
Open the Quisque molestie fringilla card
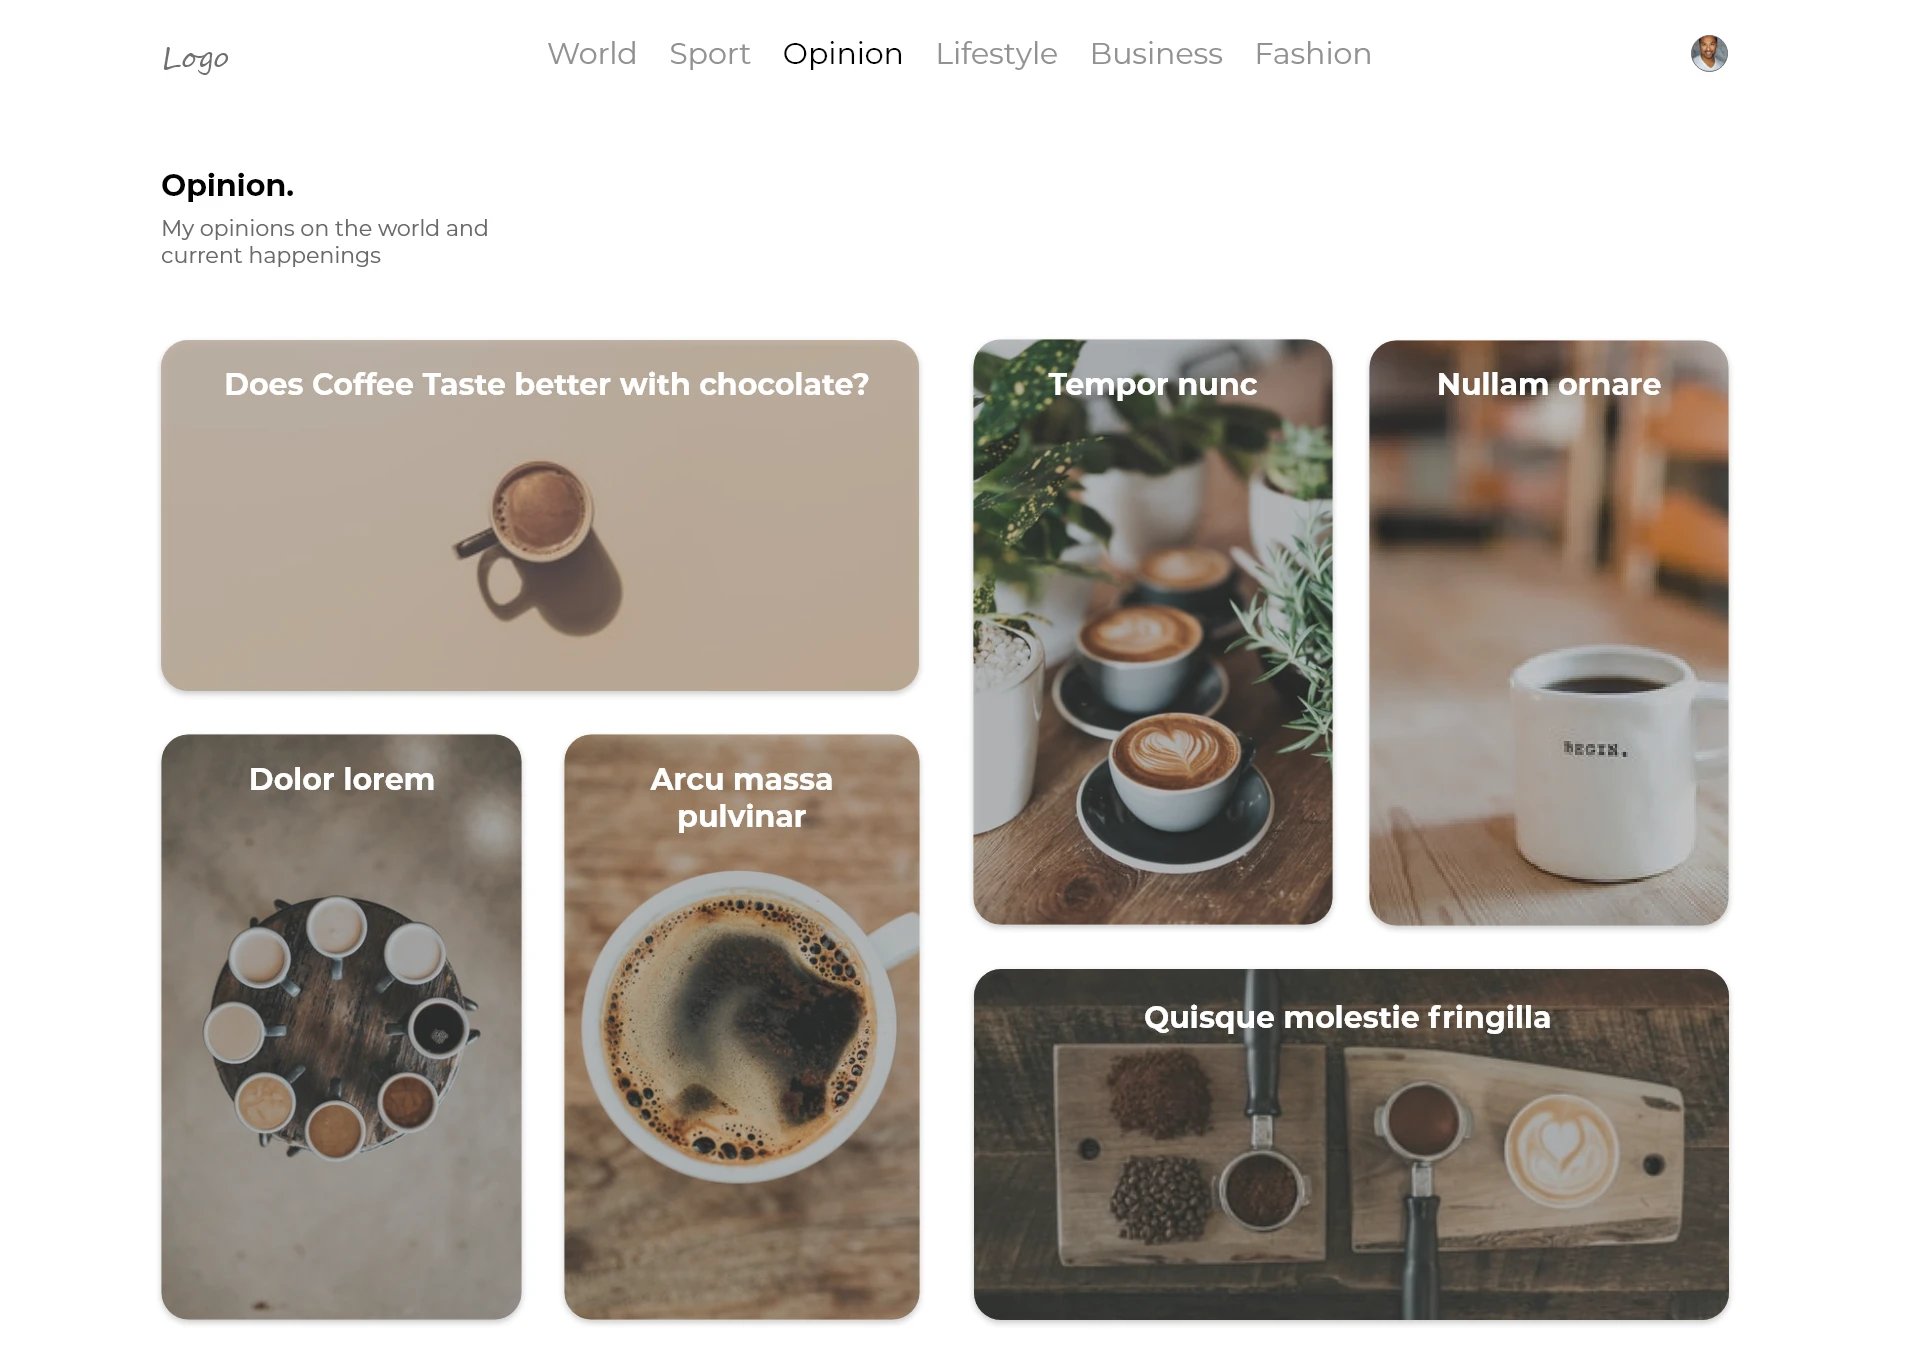coord(1351,1144)
